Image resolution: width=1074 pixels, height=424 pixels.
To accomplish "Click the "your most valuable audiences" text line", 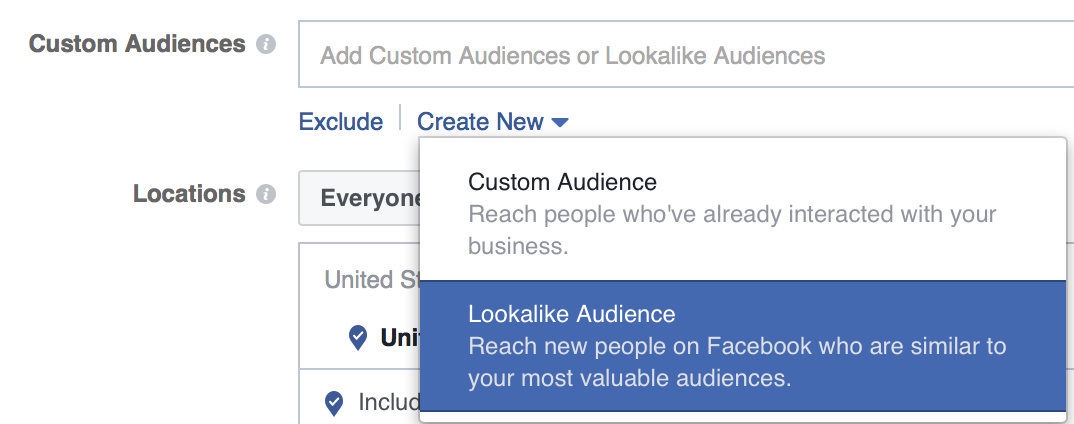I will click(x=629, y=379).
